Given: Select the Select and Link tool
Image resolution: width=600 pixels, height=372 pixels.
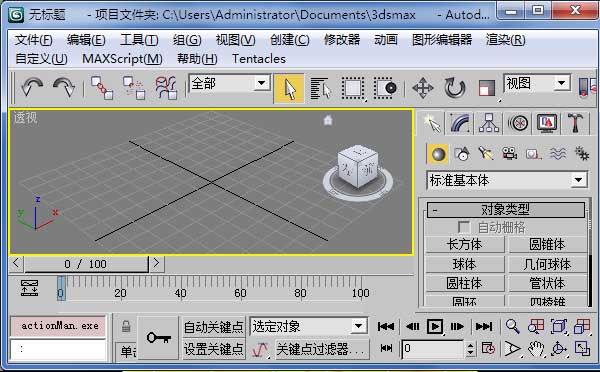Looking at the screenshot, I should (102, 88).
